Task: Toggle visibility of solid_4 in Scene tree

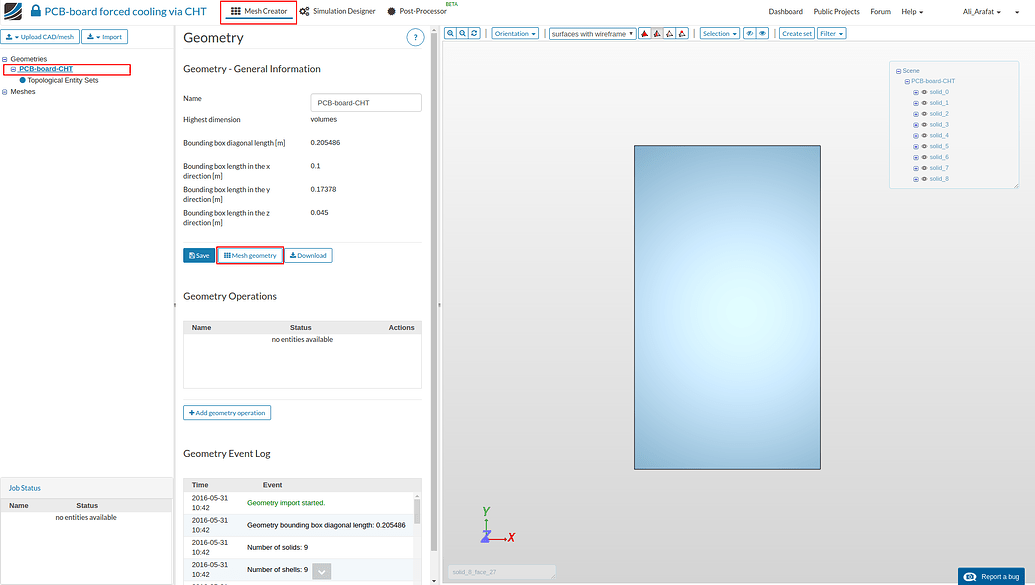Action: 924,135
